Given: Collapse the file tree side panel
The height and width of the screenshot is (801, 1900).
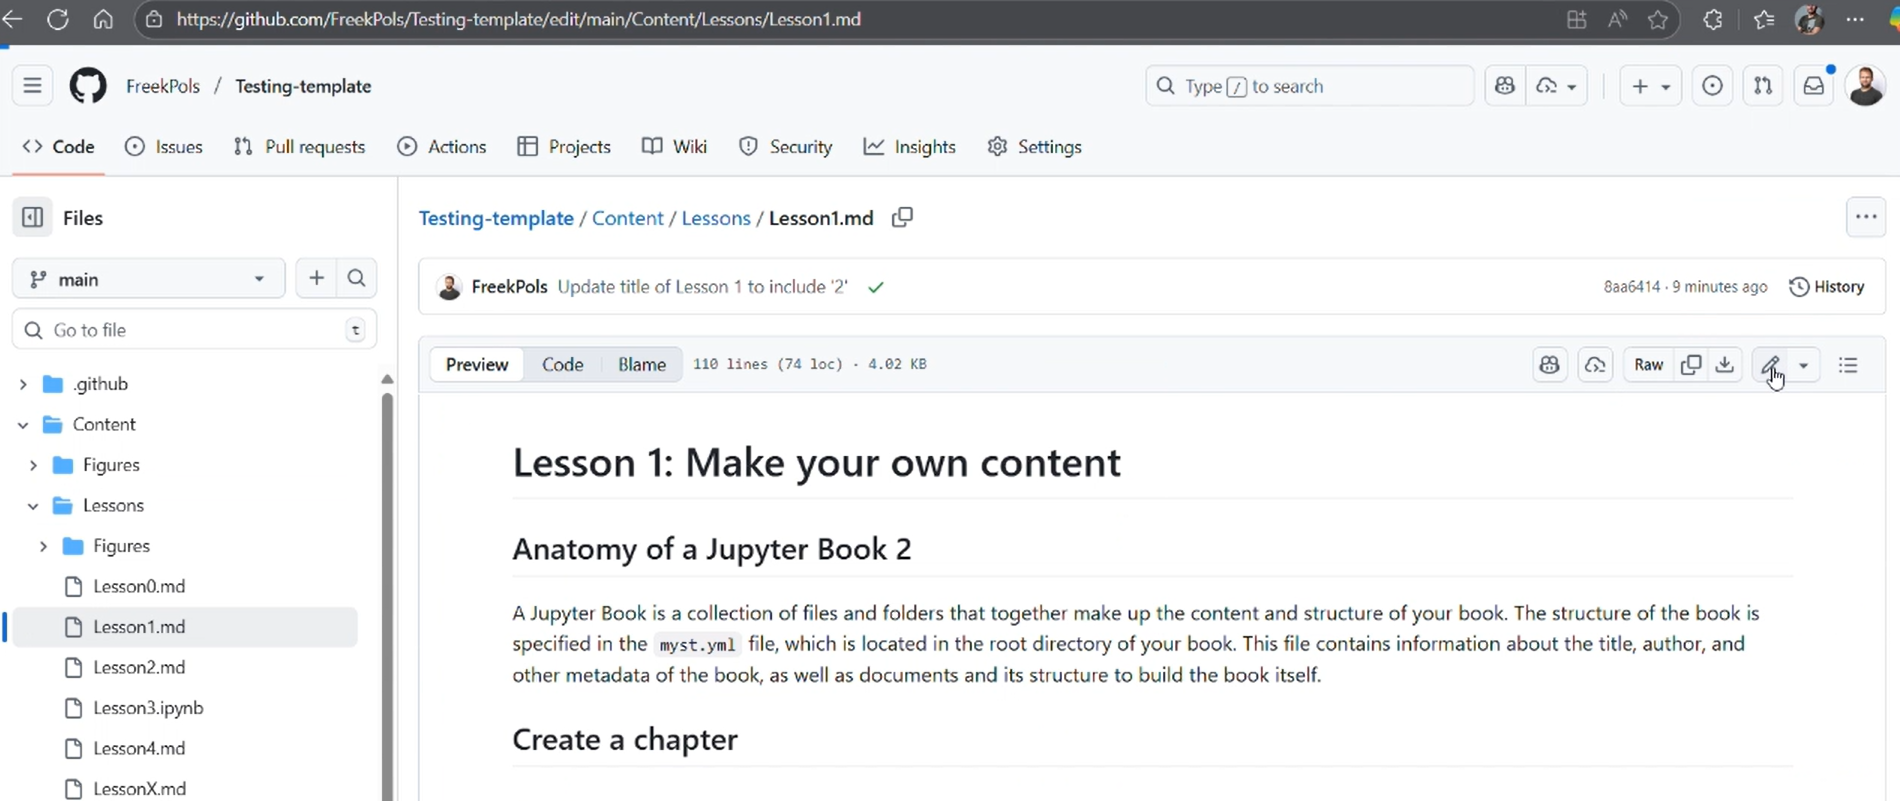Looking at the screenshot, I should point(32,217).
